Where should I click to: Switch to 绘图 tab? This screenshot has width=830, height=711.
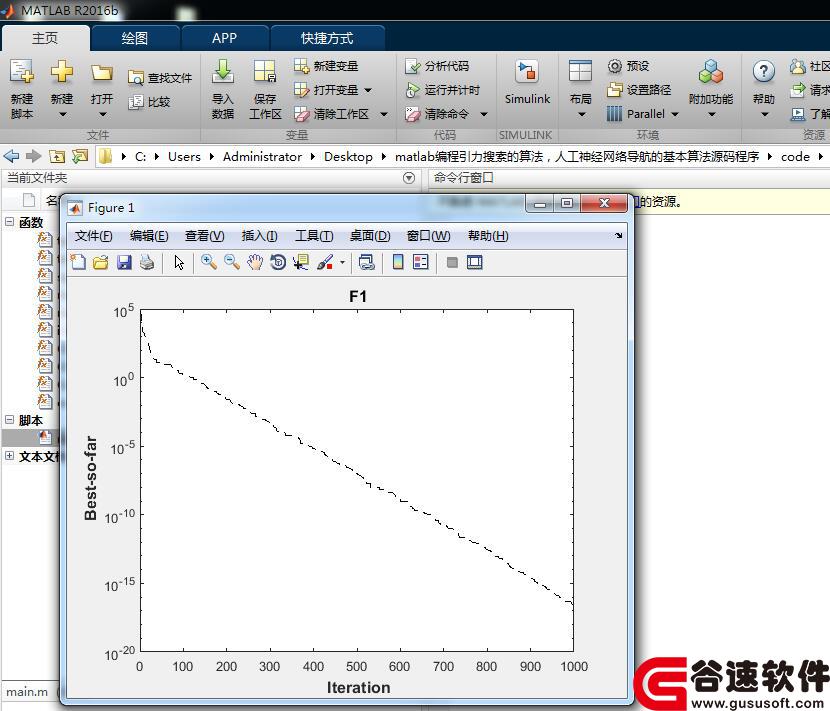135,38
